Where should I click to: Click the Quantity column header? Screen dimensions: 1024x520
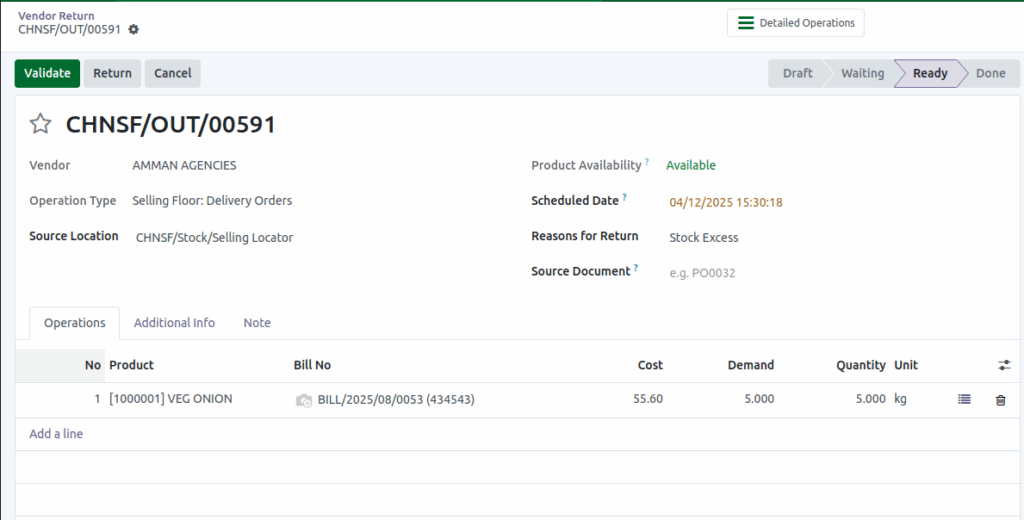pos(861,365)
